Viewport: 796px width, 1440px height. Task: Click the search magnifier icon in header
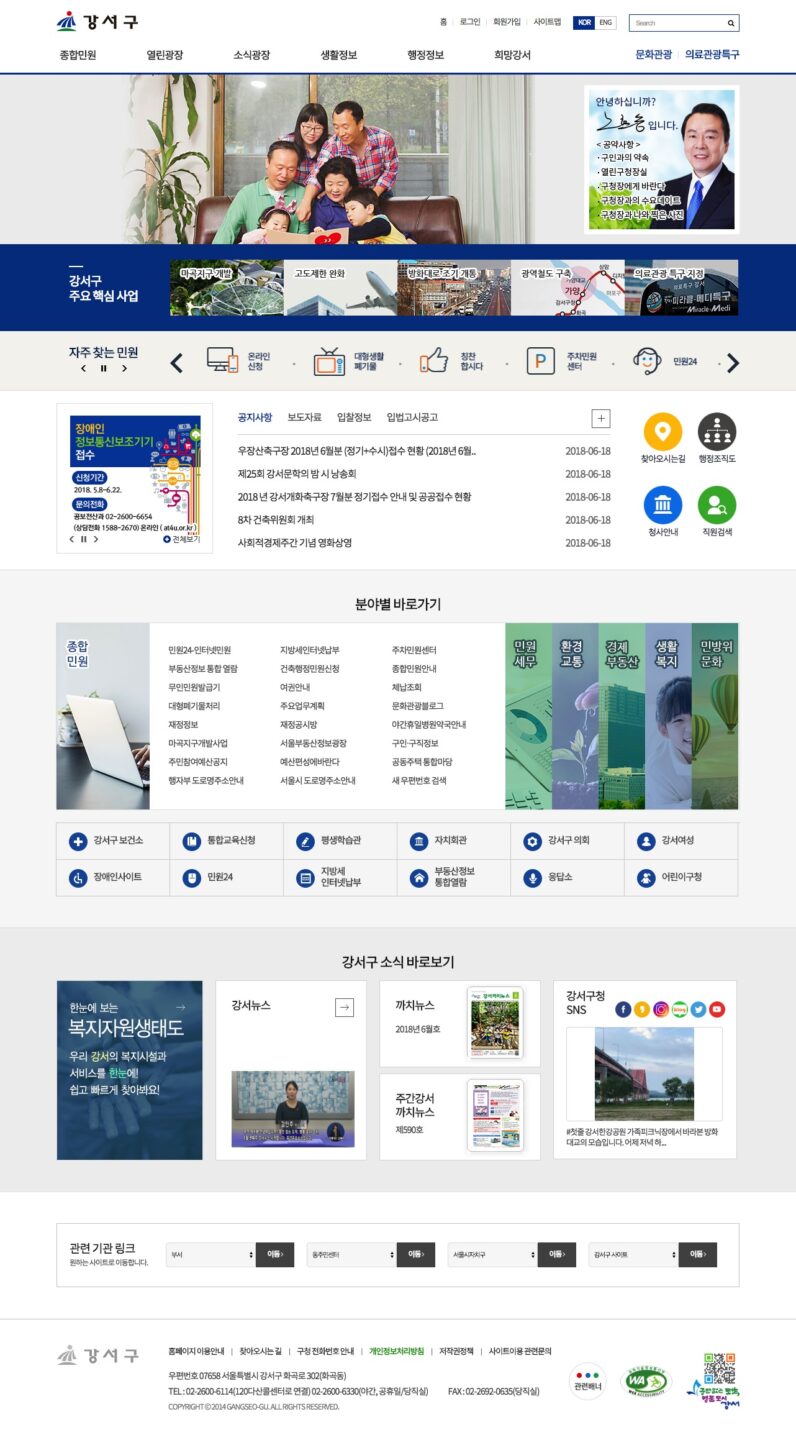(731, 23)
